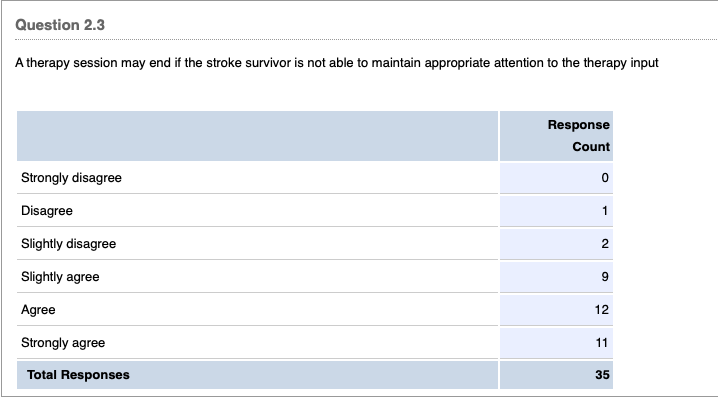This screenshot has width=718, height=399.
Task: Click the Question 2.3 heading
Action: click(x=60, y=25)
